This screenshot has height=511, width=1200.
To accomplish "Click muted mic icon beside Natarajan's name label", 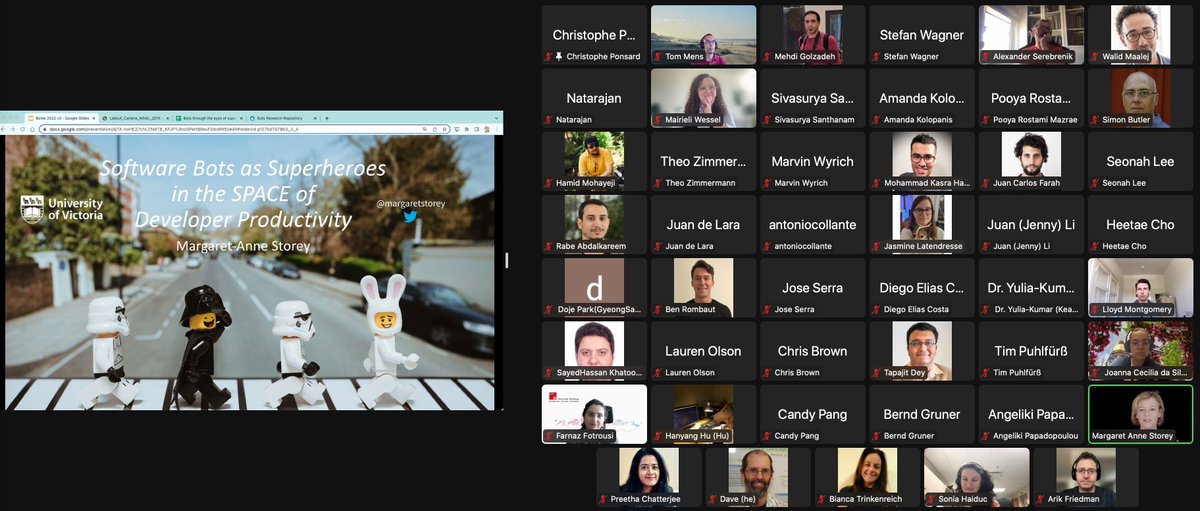I will coord(548,120).
